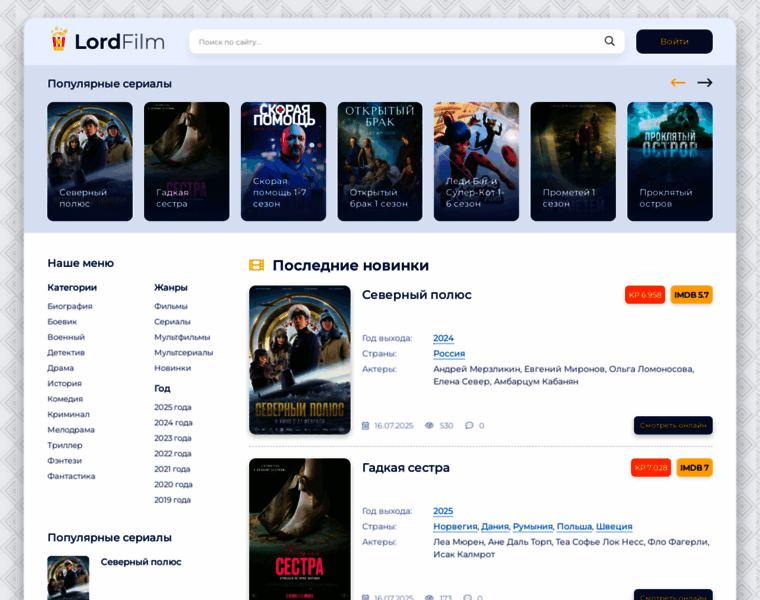The width and height of the screenshot is (760, 600).
Task: Click the comment bubble icon for Северный полюс
Action: [469, 426]
